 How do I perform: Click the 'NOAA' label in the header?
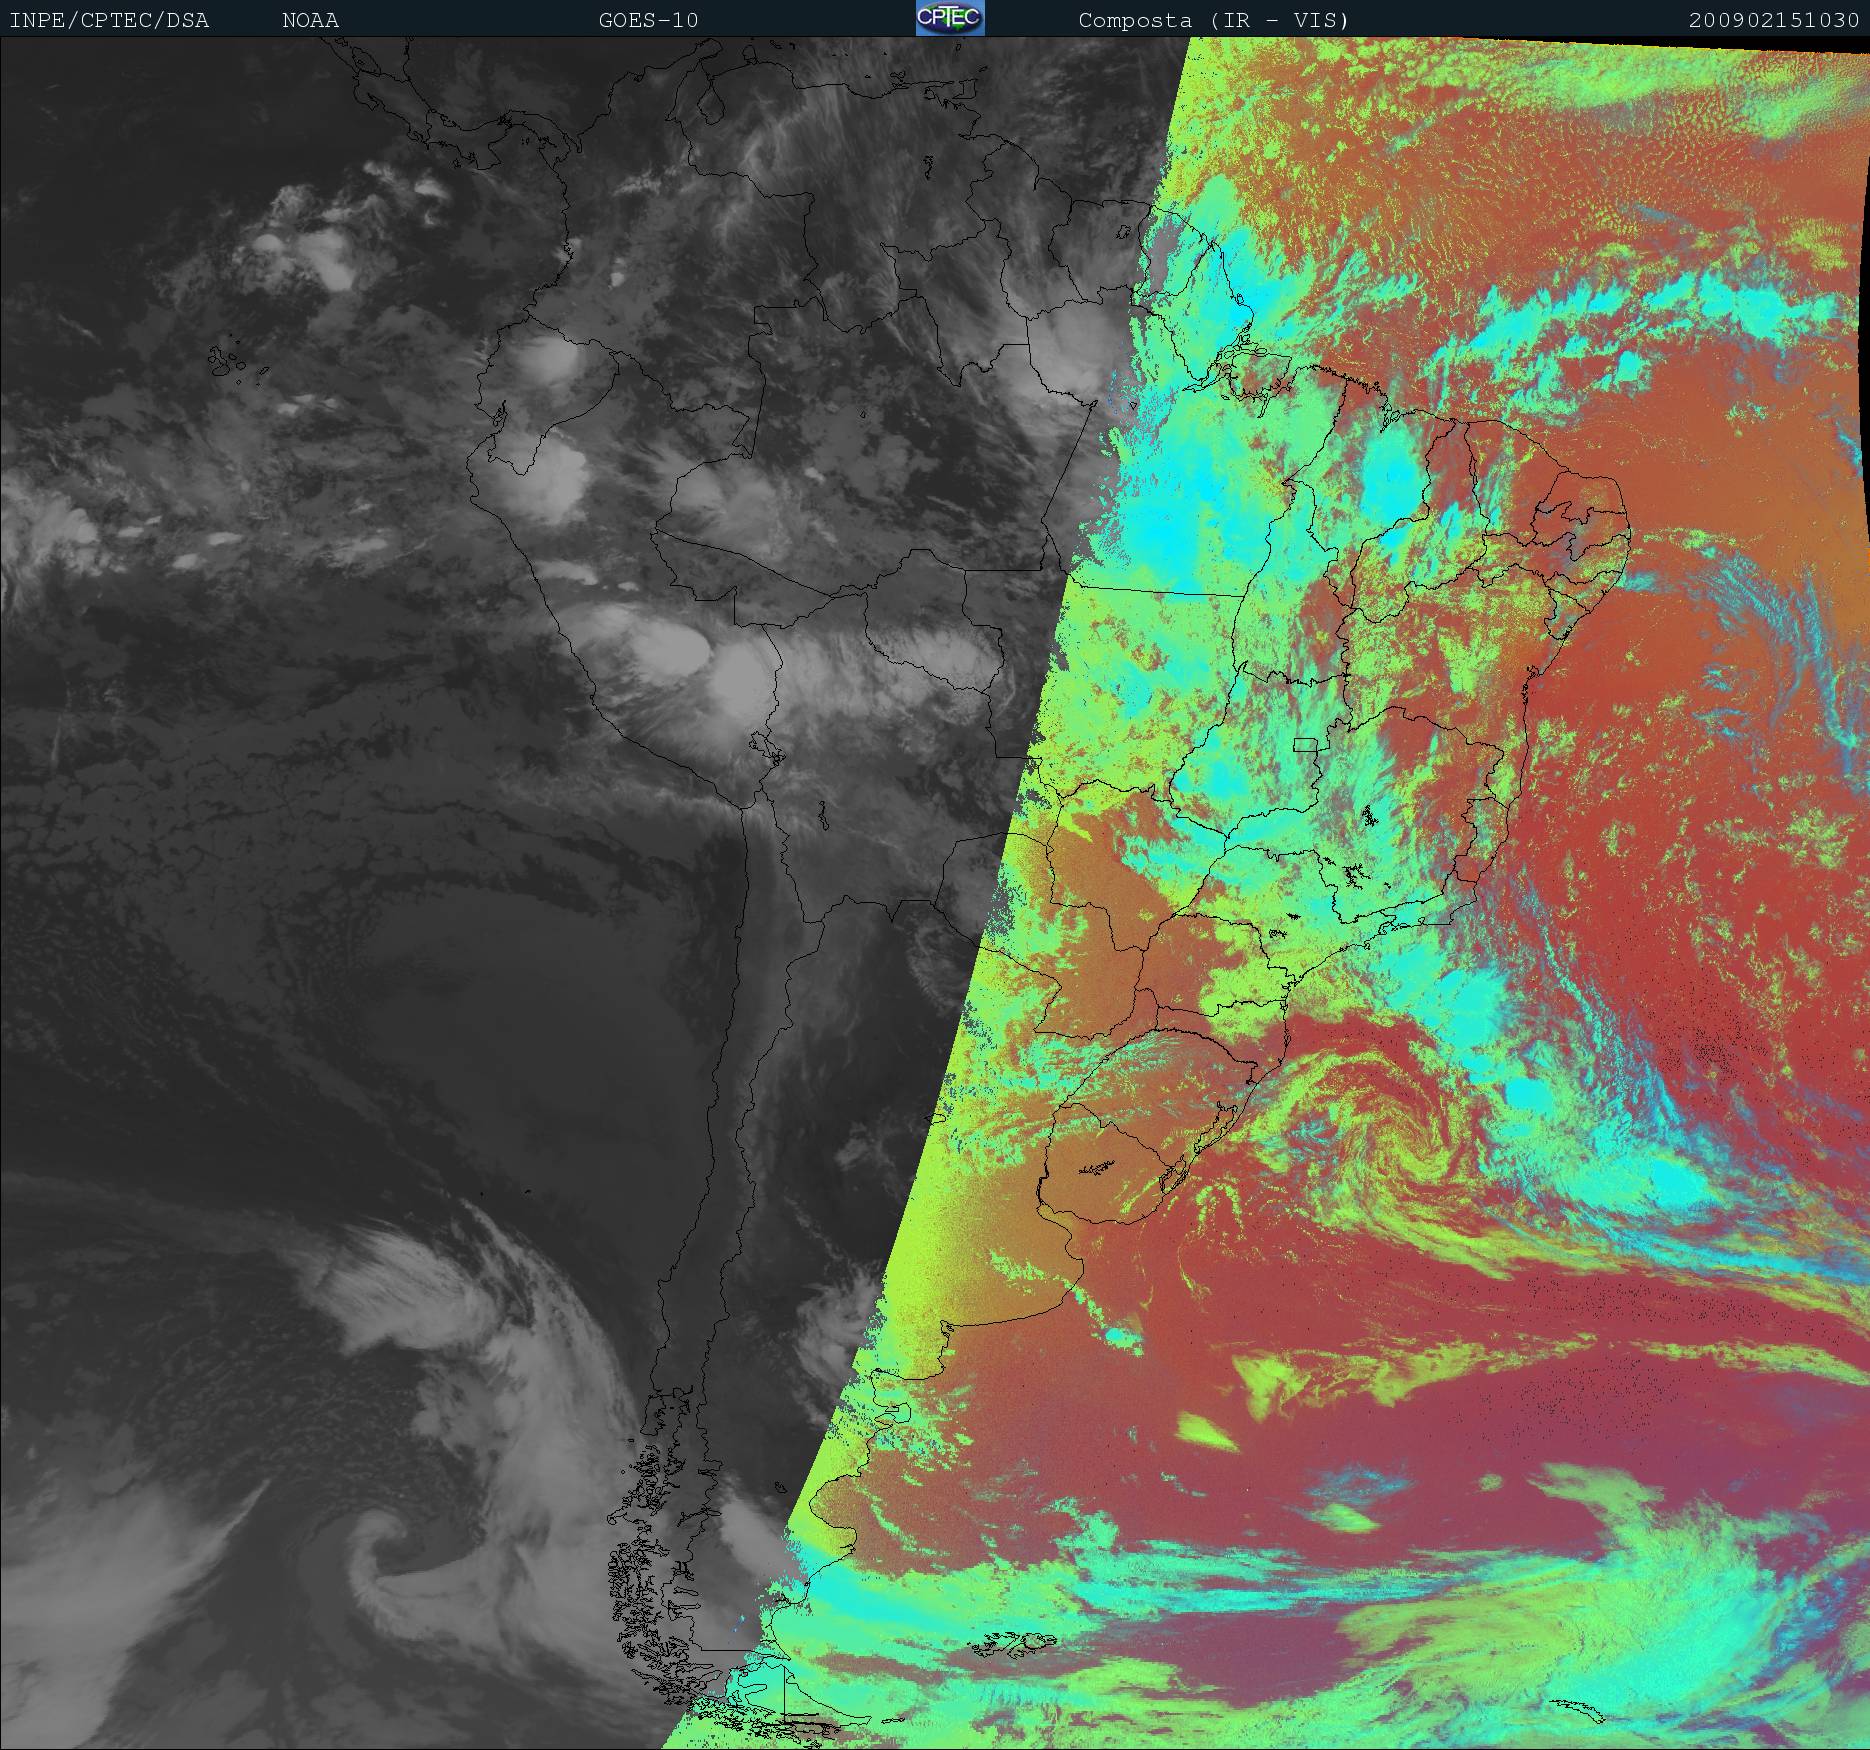click(x=310, y=20)
